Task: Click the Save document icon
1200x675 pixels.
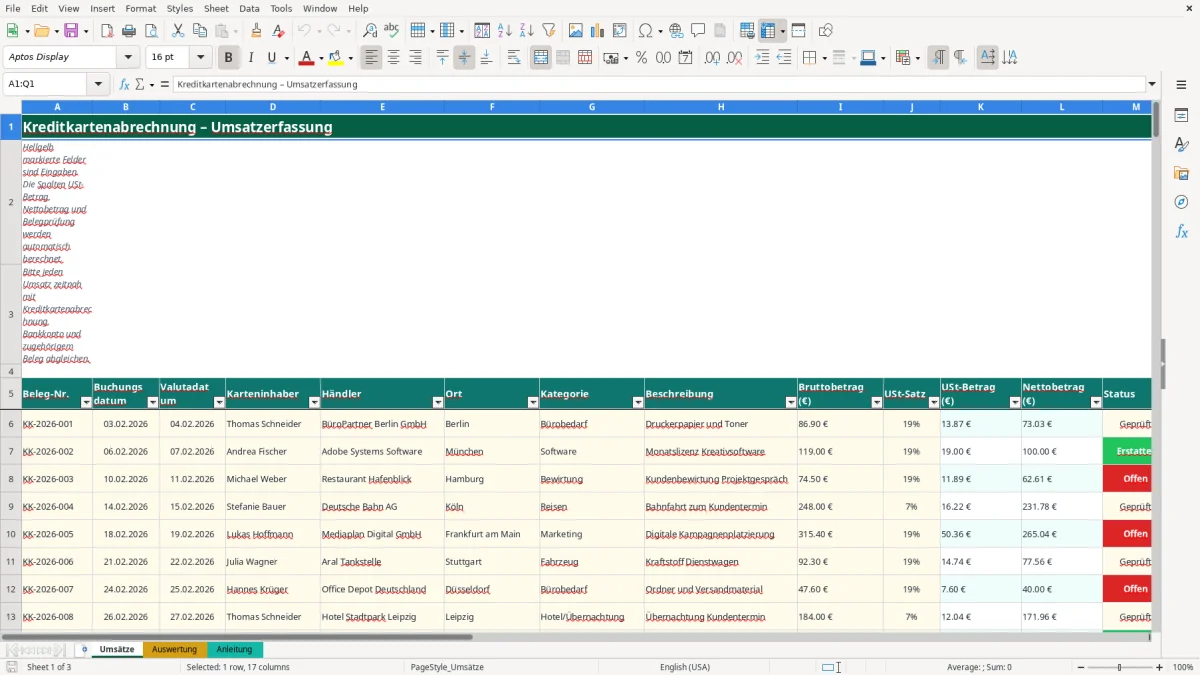Action: coord(71,31)
